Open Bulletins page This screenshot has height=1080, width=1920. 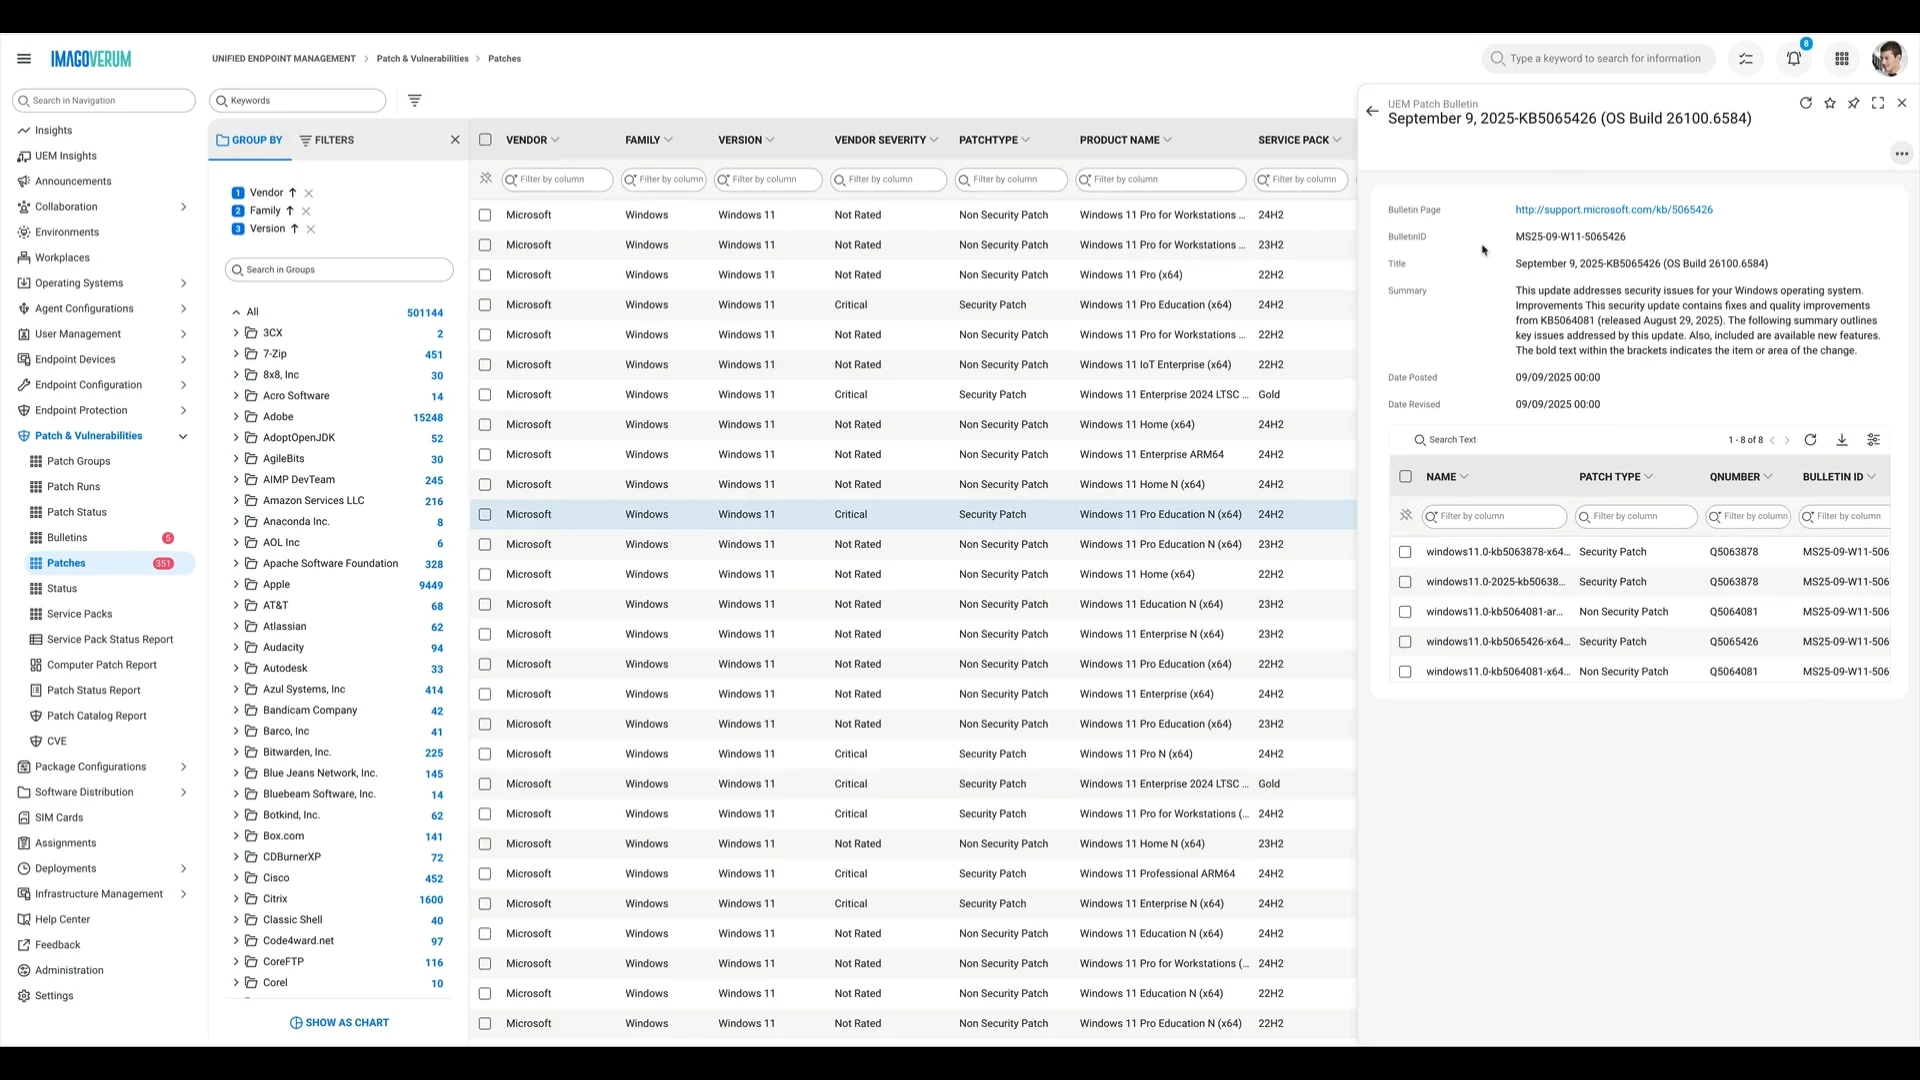click(67, 538)
